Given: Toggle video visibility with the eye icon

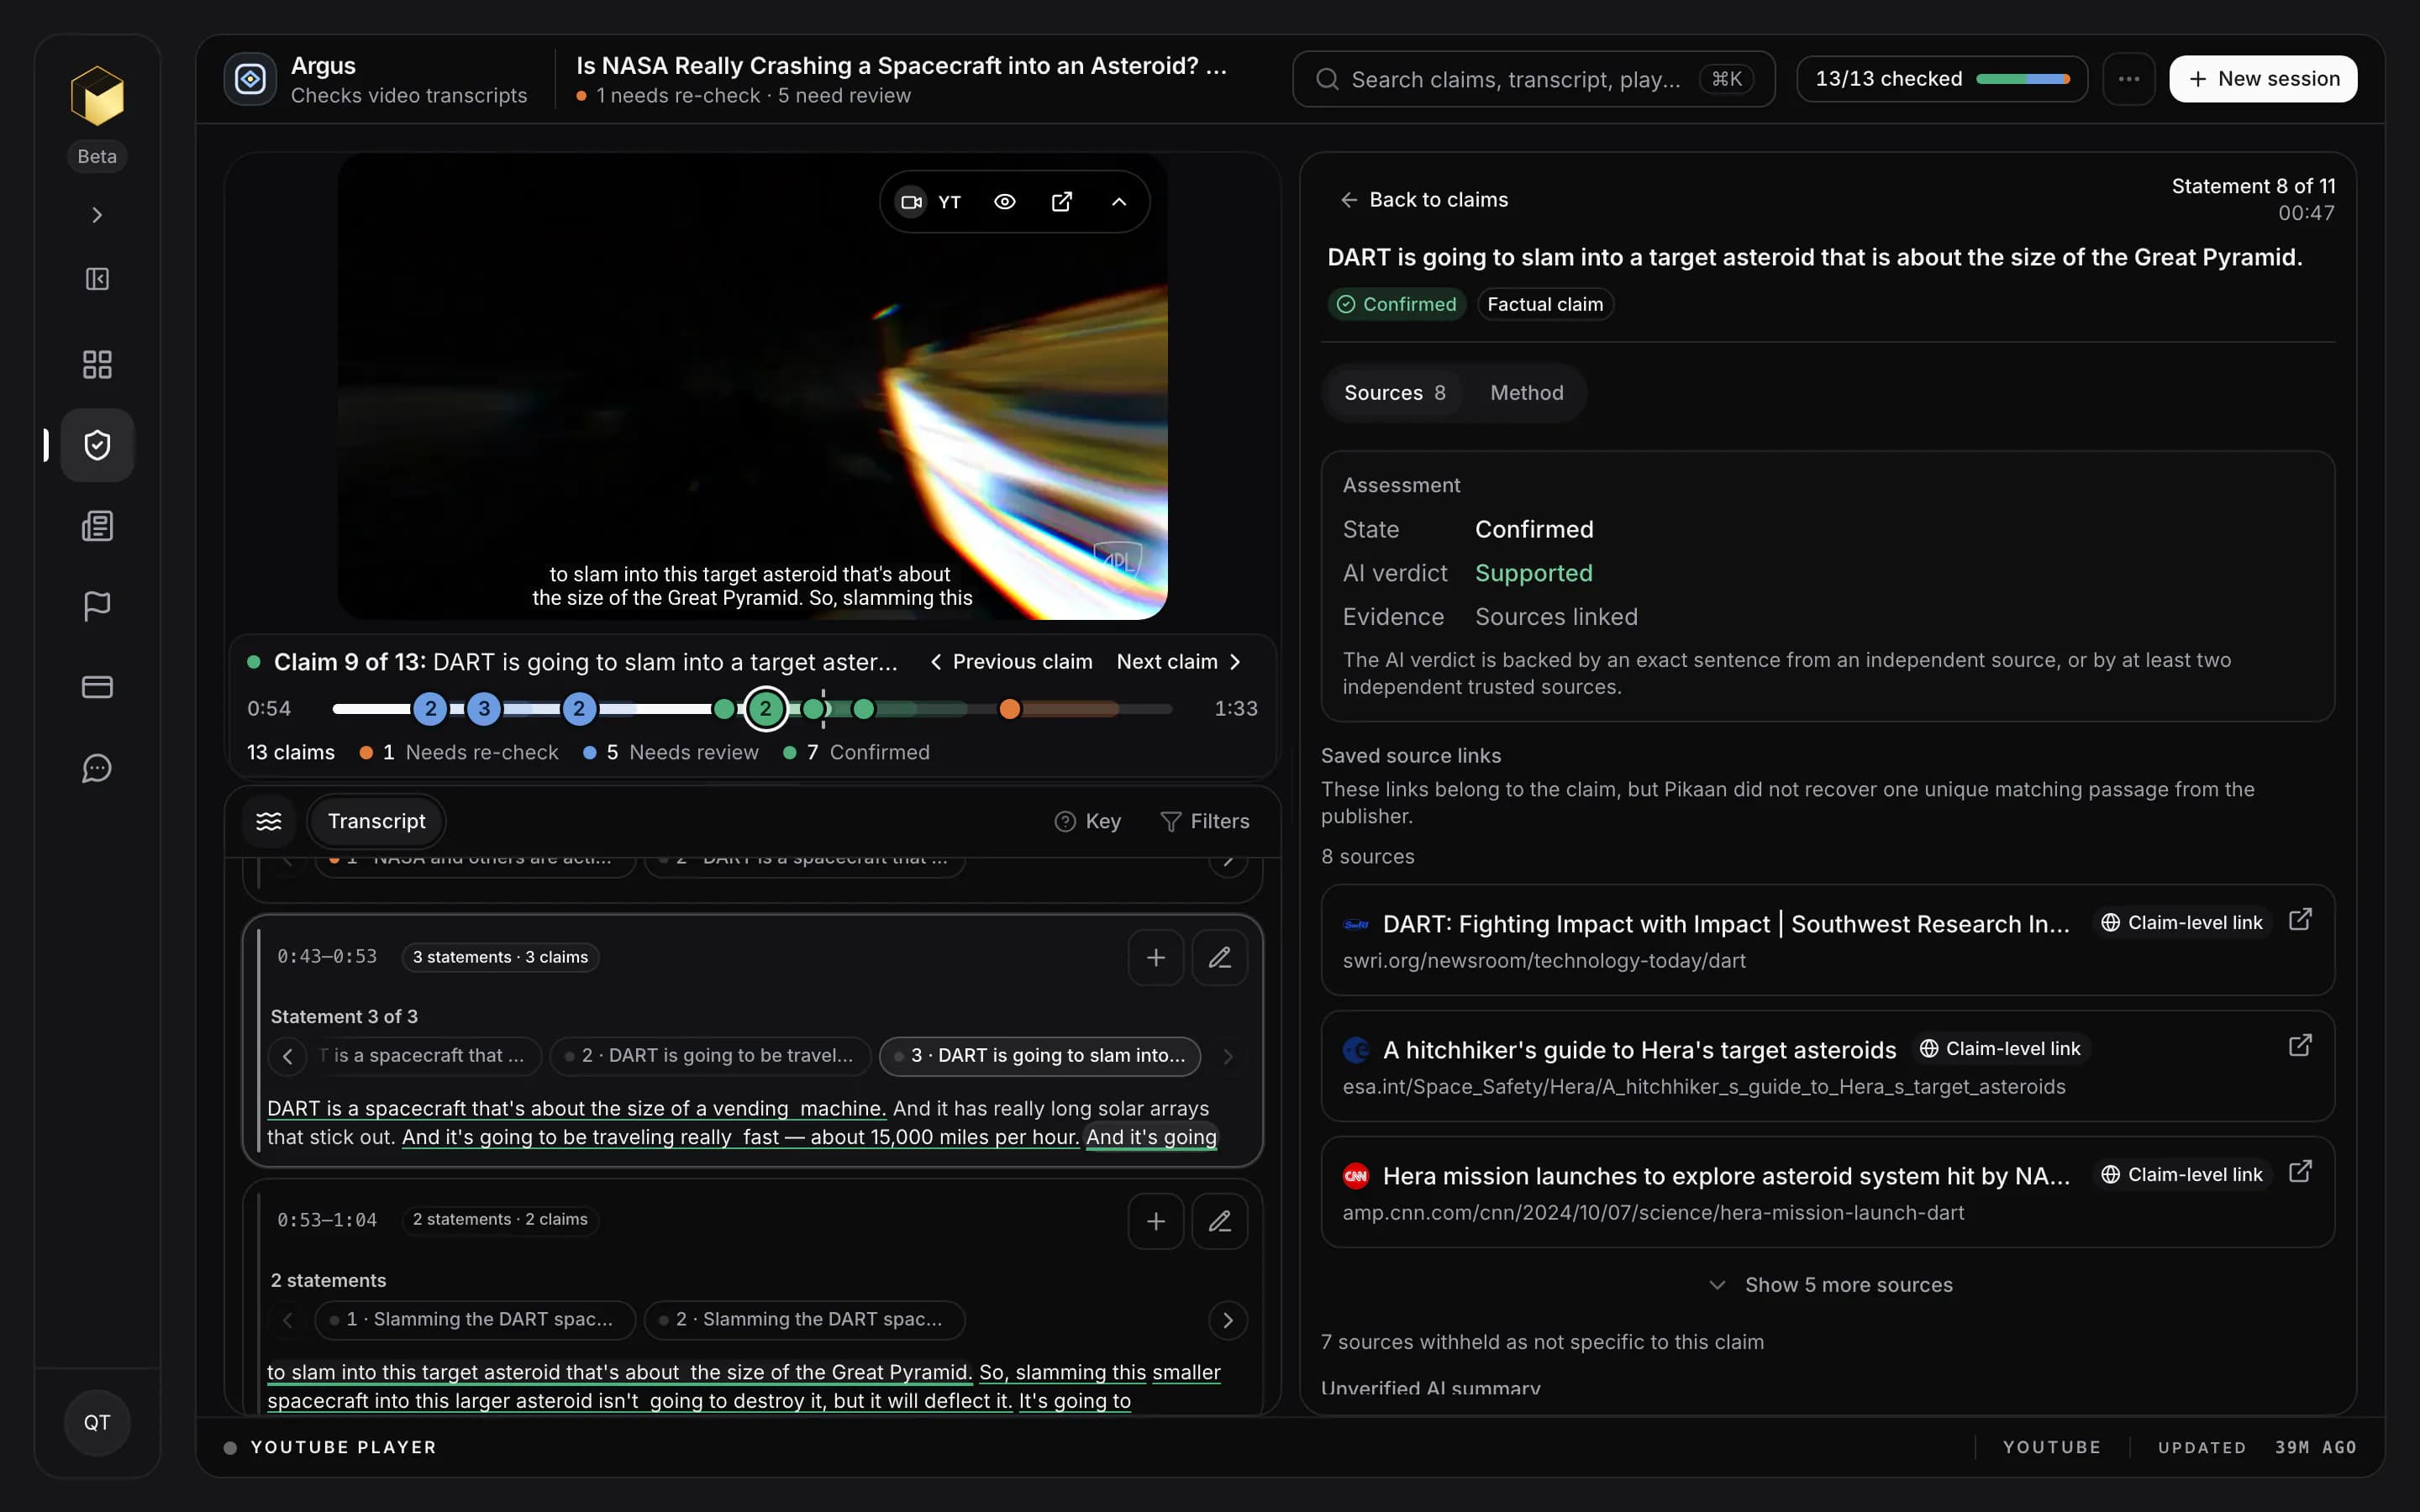Looking at the screenshot, I should [x=1005, y=202].
